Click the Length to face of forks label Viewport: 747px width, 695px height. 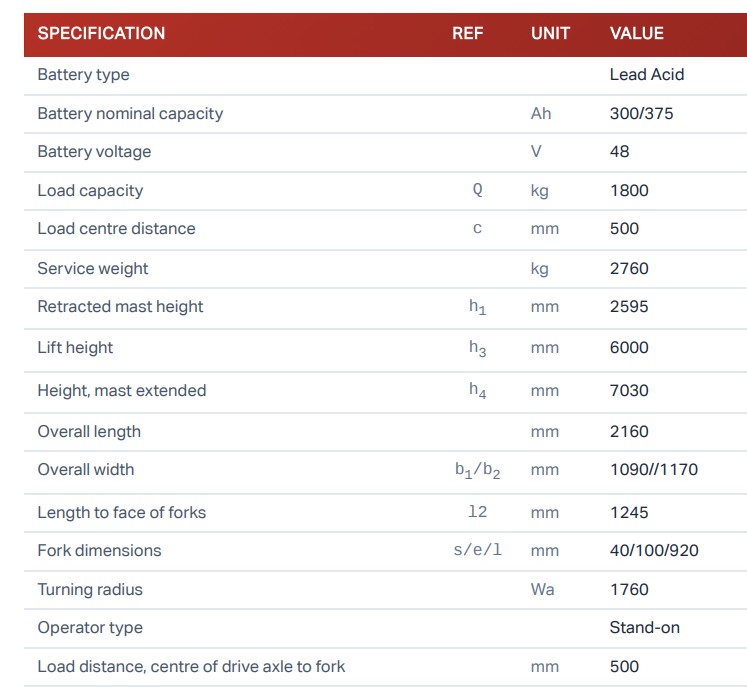click(121, 513)
